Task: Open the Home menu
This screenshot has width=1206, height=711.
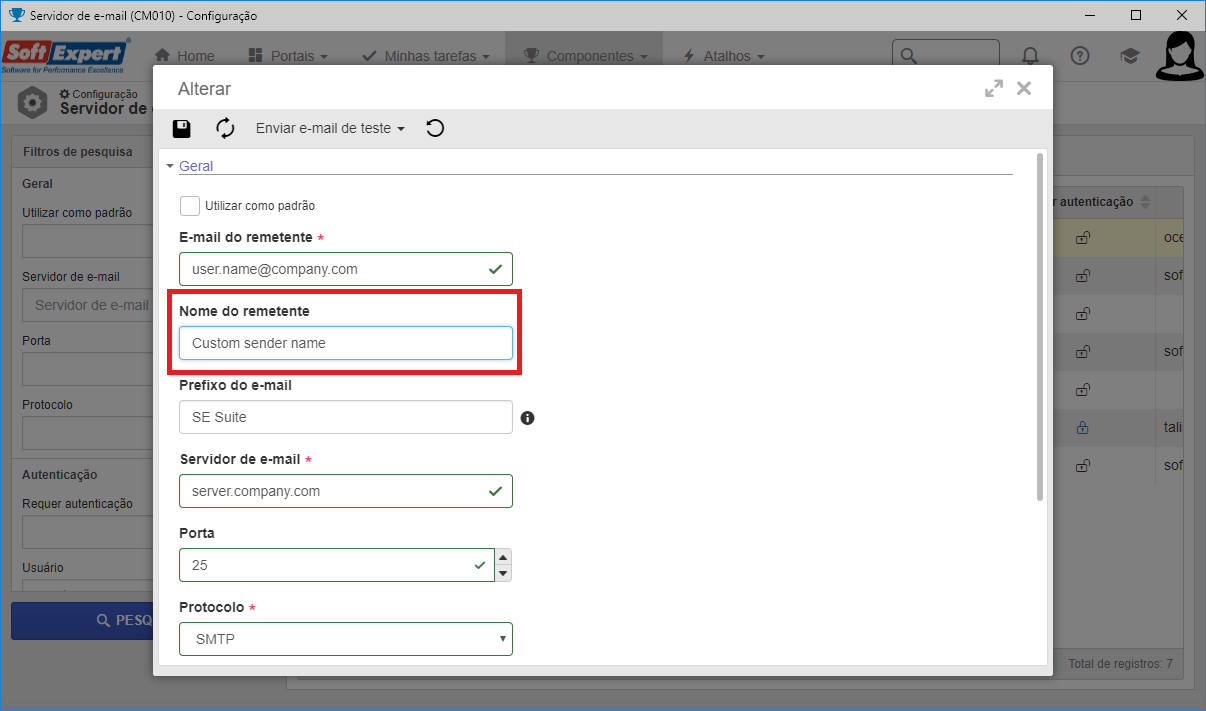Action: (x=184, y=56)
